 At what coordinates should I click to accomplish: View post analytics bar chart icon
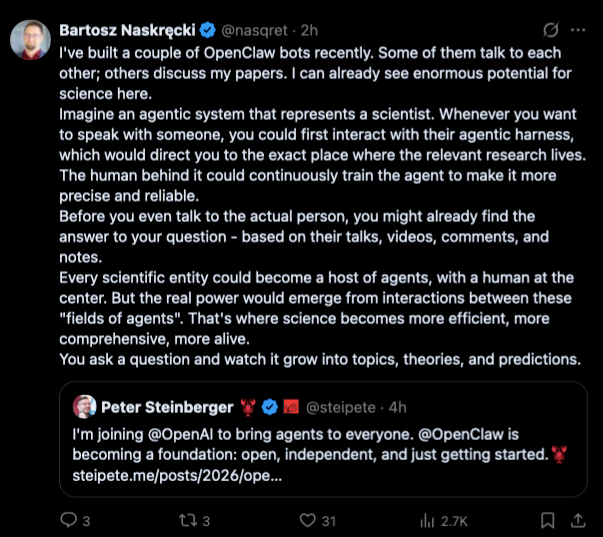tap(429, 519)
